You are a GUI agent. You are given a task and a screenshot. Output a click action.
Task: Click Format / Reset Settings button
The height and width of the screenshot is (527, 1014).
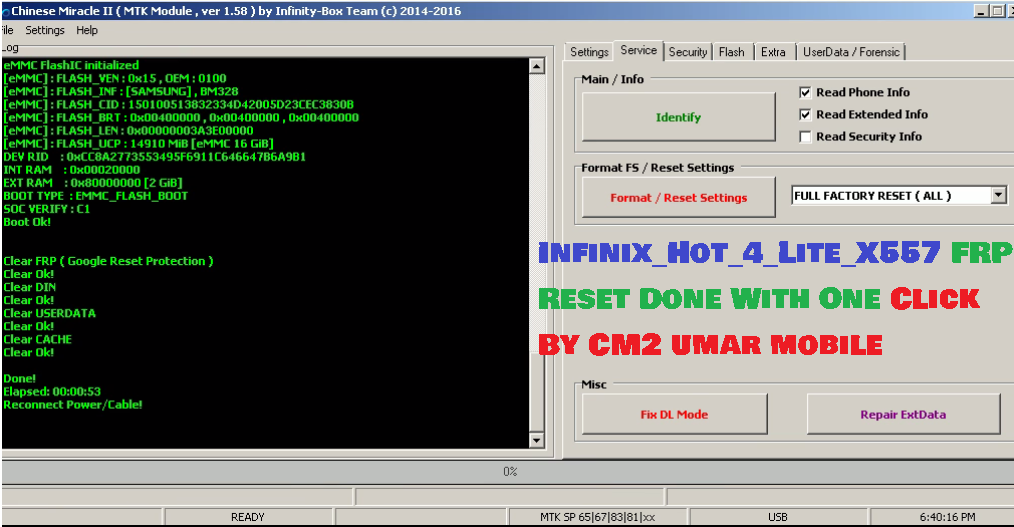[678, 198]
